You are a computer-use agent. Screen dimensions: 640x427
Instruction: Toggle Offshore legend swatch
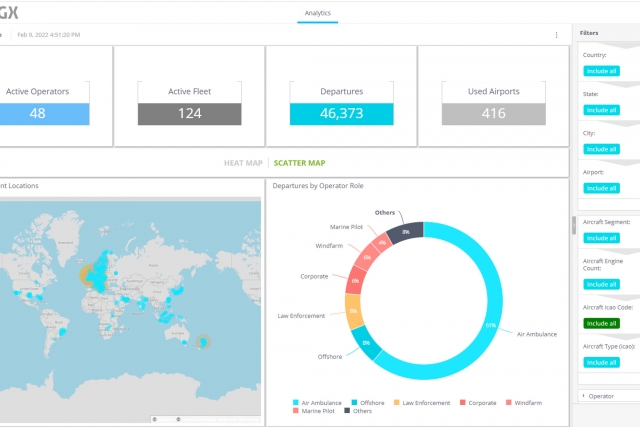pyautogui.click(x=354, y=403)
